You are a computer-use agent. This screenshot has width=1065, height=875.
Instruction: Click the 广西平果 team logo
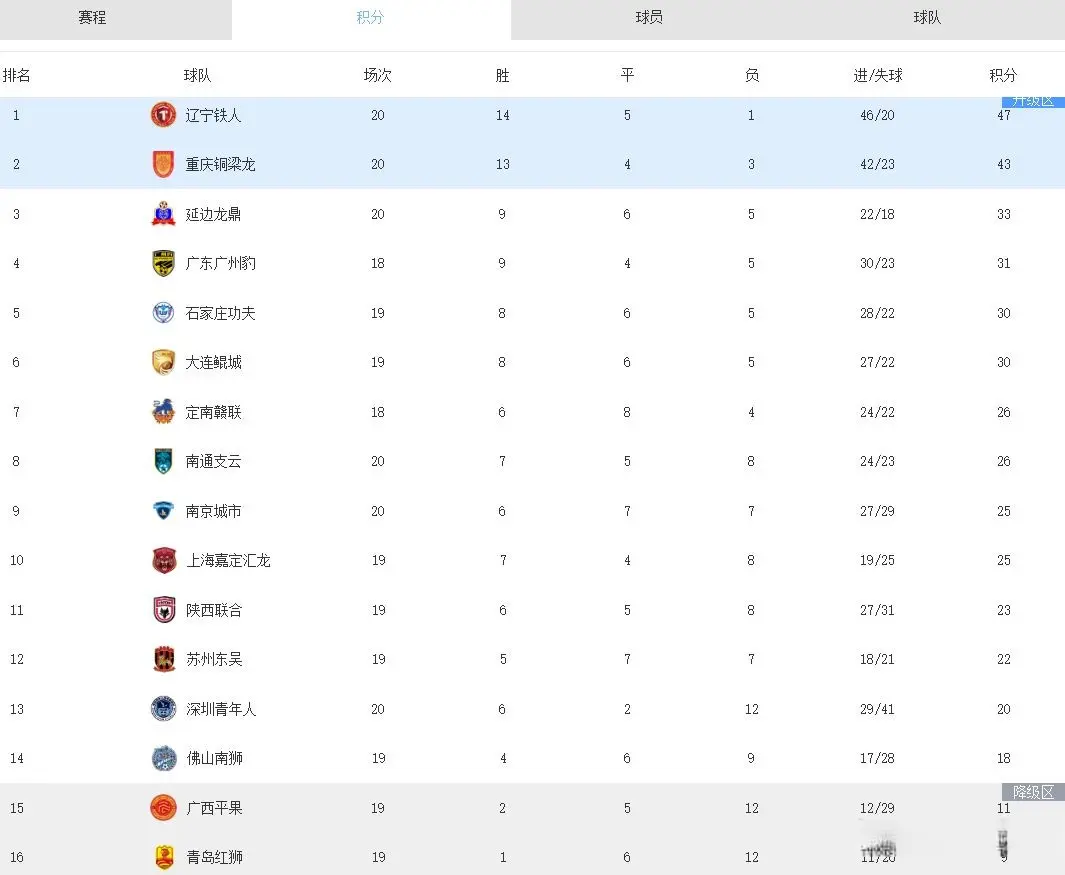tap(162, 808)
